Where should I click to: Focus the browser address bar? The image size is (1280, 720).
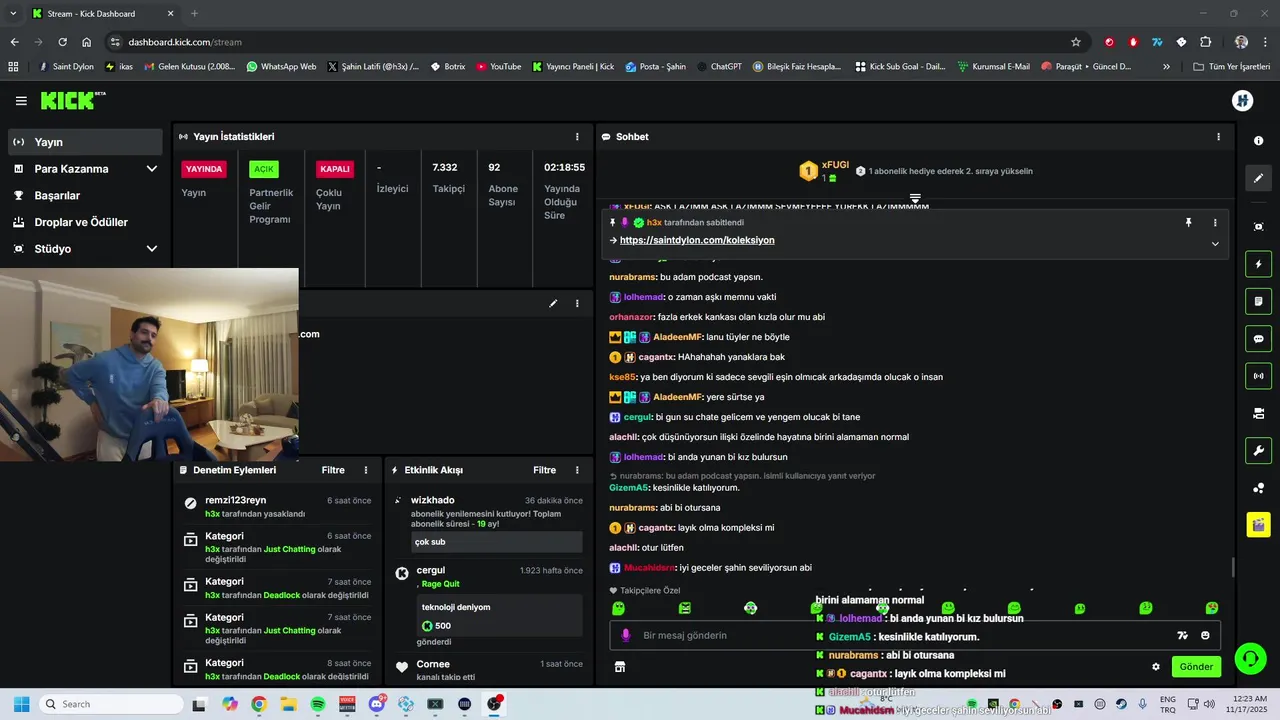pyautogui.click(x=590, y=42)
